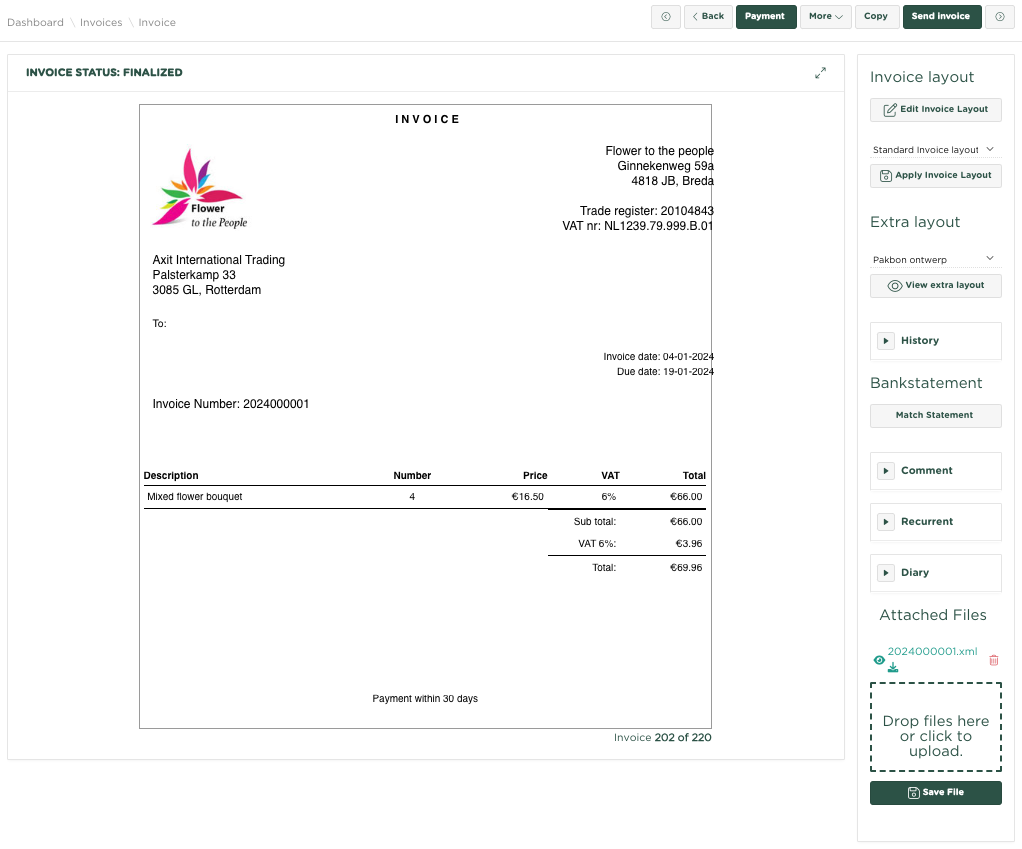The width and height of the screenshot is (1022, 849).
Task: Click Save File button
Action: point(935,792)
